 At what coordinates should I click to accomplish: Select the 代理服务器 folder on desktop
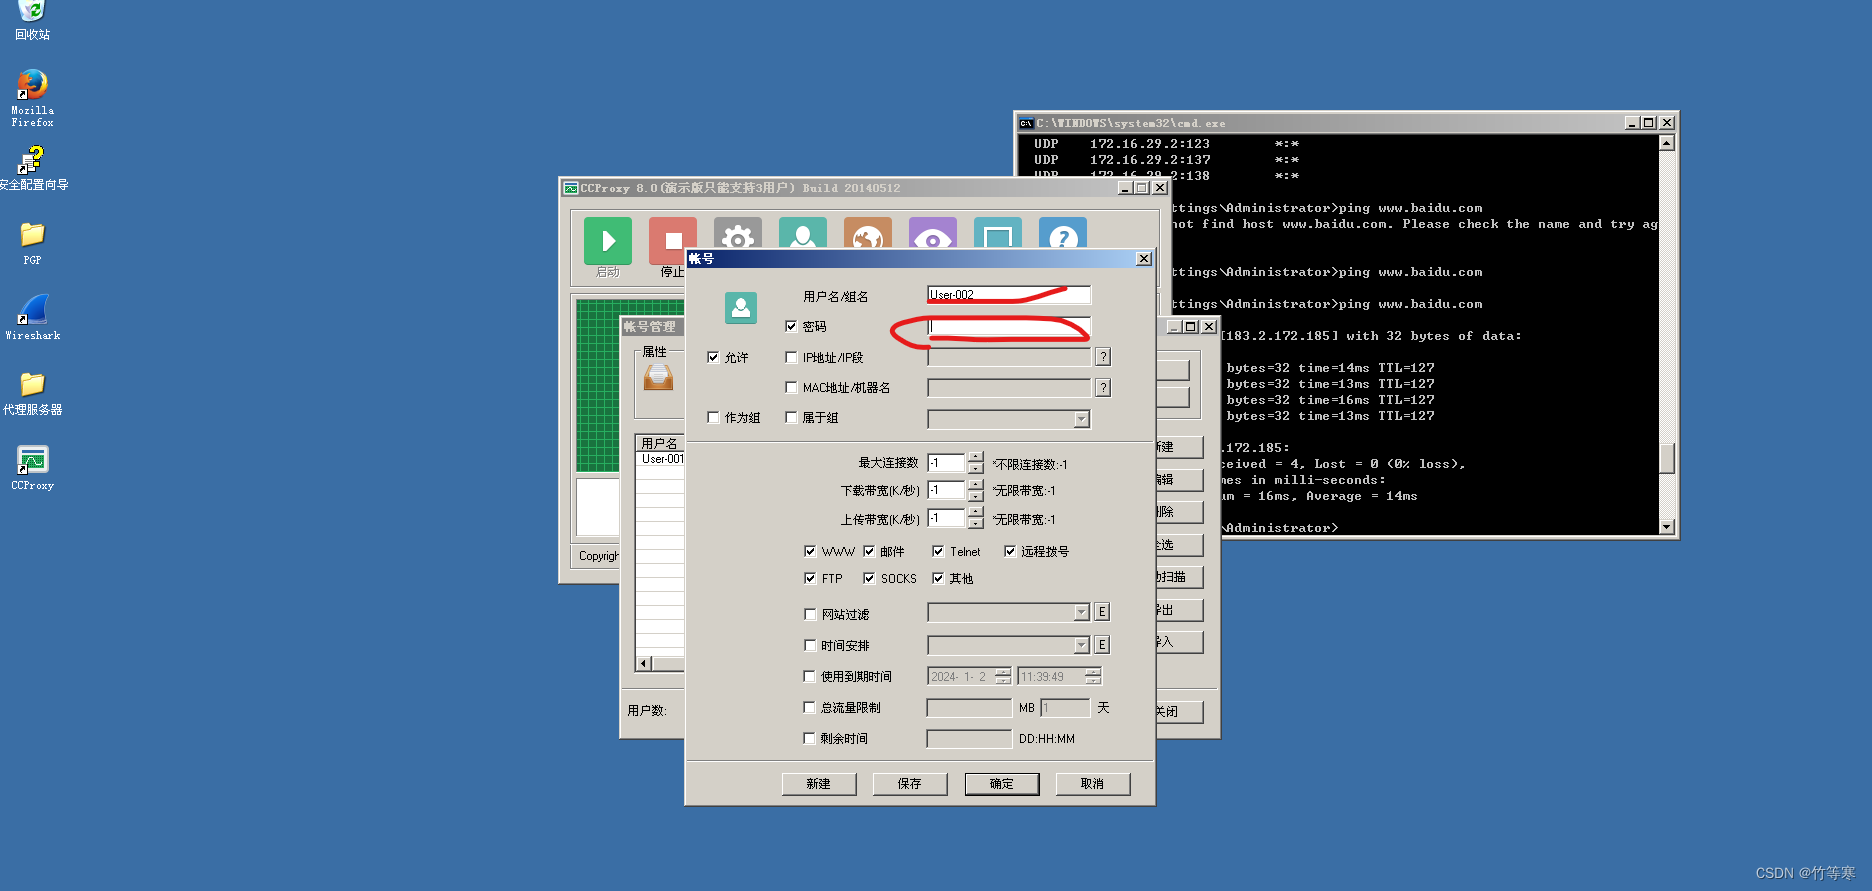point(32,393)
